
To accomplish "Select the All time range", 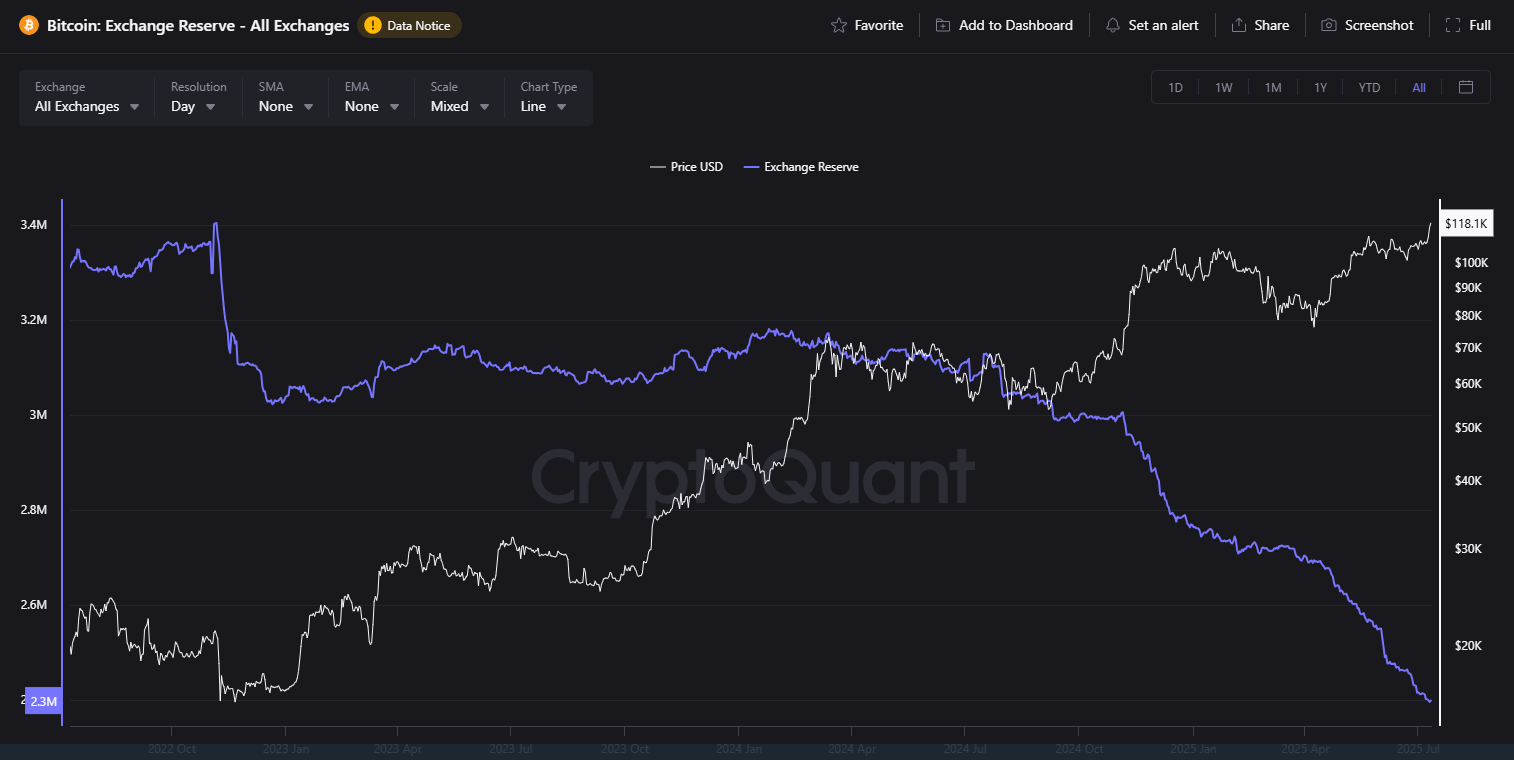I will 1419,87.
